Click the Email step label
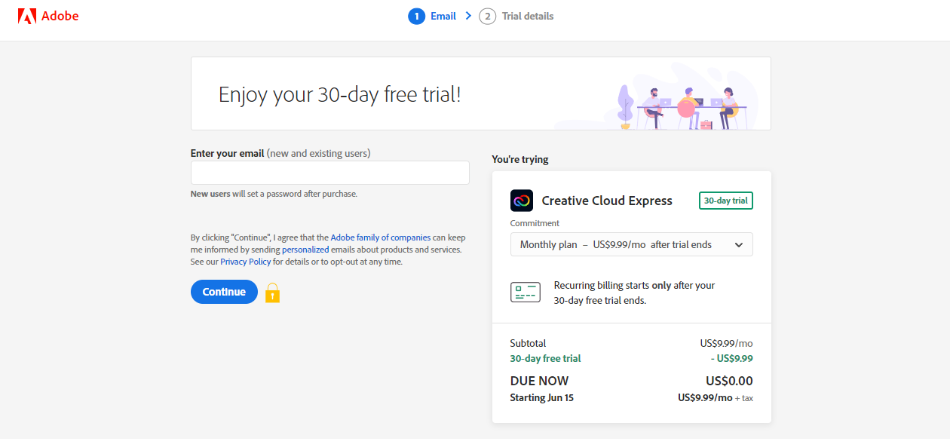This screenshot has width=950, height=439. tap(443, 16)
